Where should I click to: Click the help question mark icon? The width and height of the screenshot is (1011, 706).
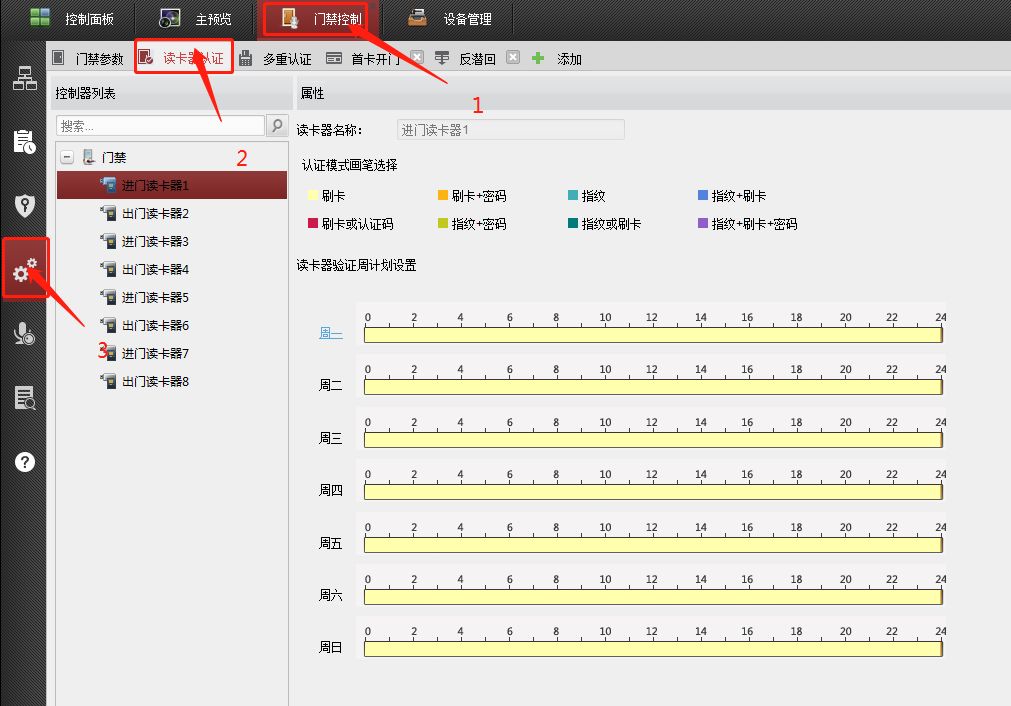(x=24, y=461)
